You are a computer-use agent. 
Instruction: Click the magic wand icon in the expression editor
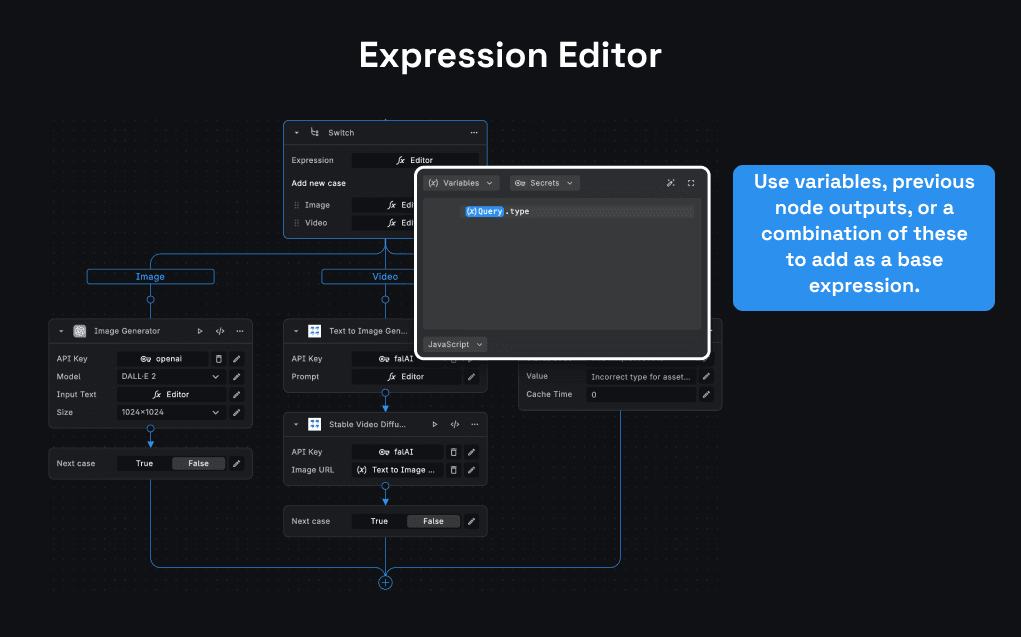[671, 182]
